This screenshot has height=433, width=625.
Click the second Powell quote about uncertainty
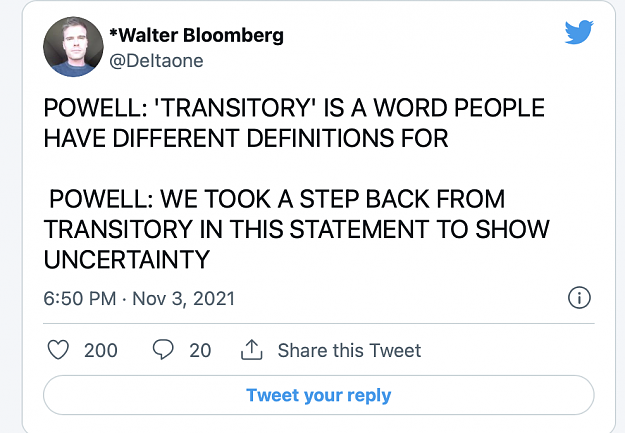coord(297,229)
